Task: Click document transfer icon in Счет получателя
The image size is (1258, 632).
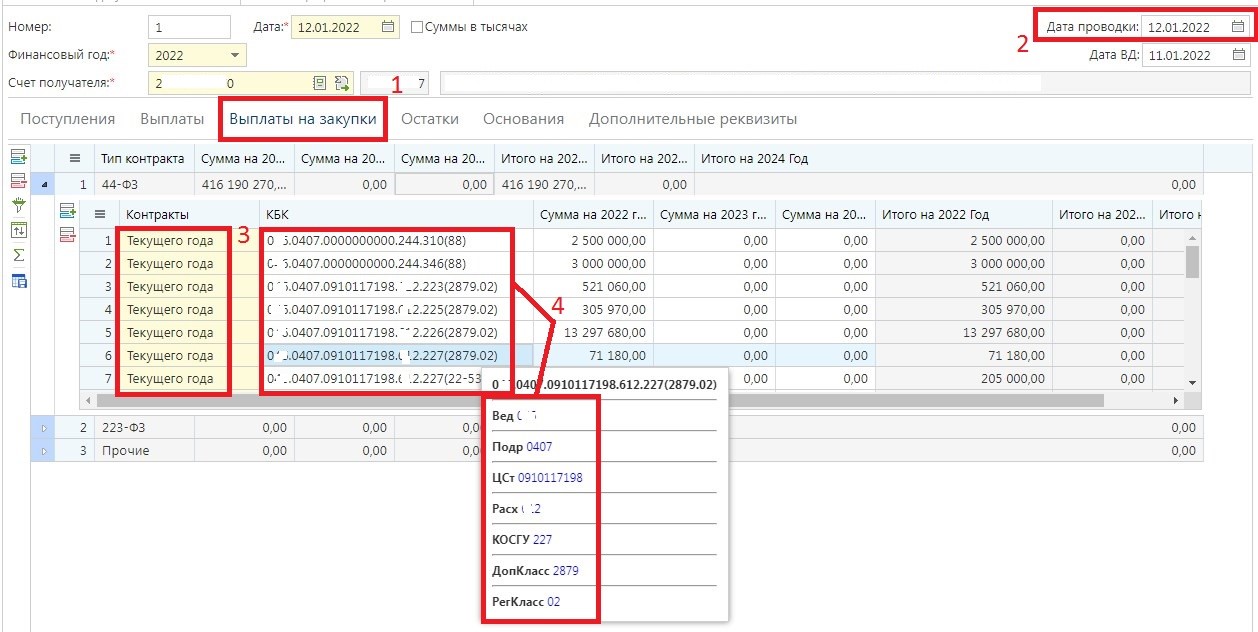Action: pyautogui.click(x=341, y=84)
